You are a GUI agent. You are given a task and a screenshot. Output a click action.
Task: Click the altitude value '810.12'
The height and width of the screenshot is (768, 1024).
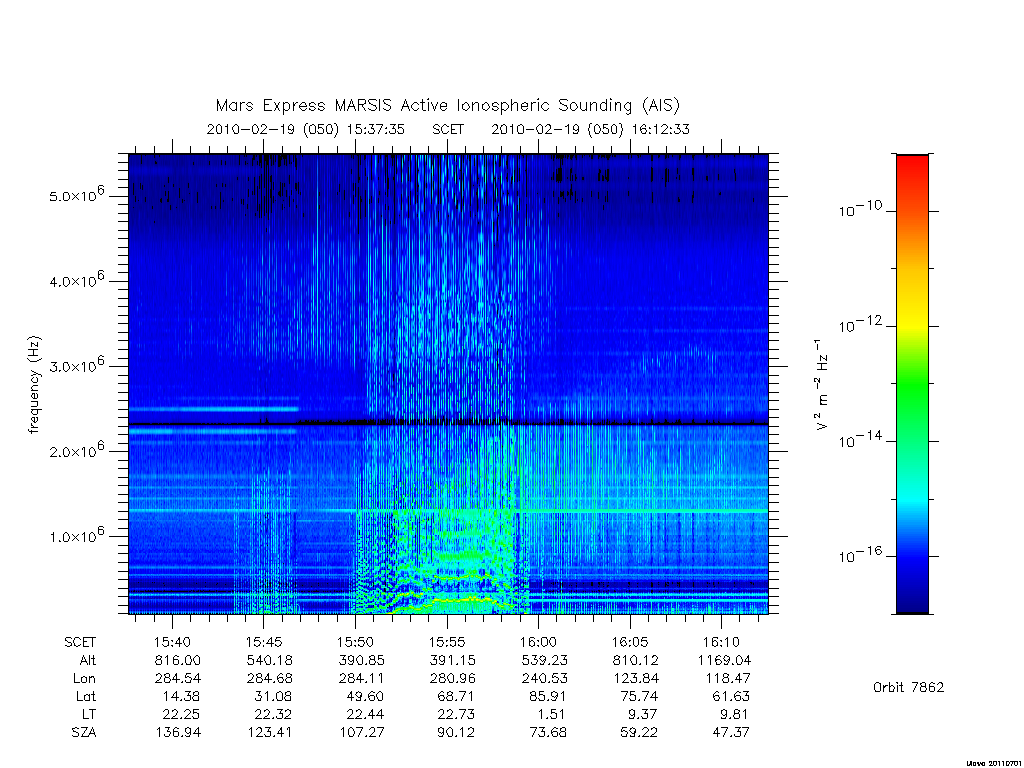635,661
